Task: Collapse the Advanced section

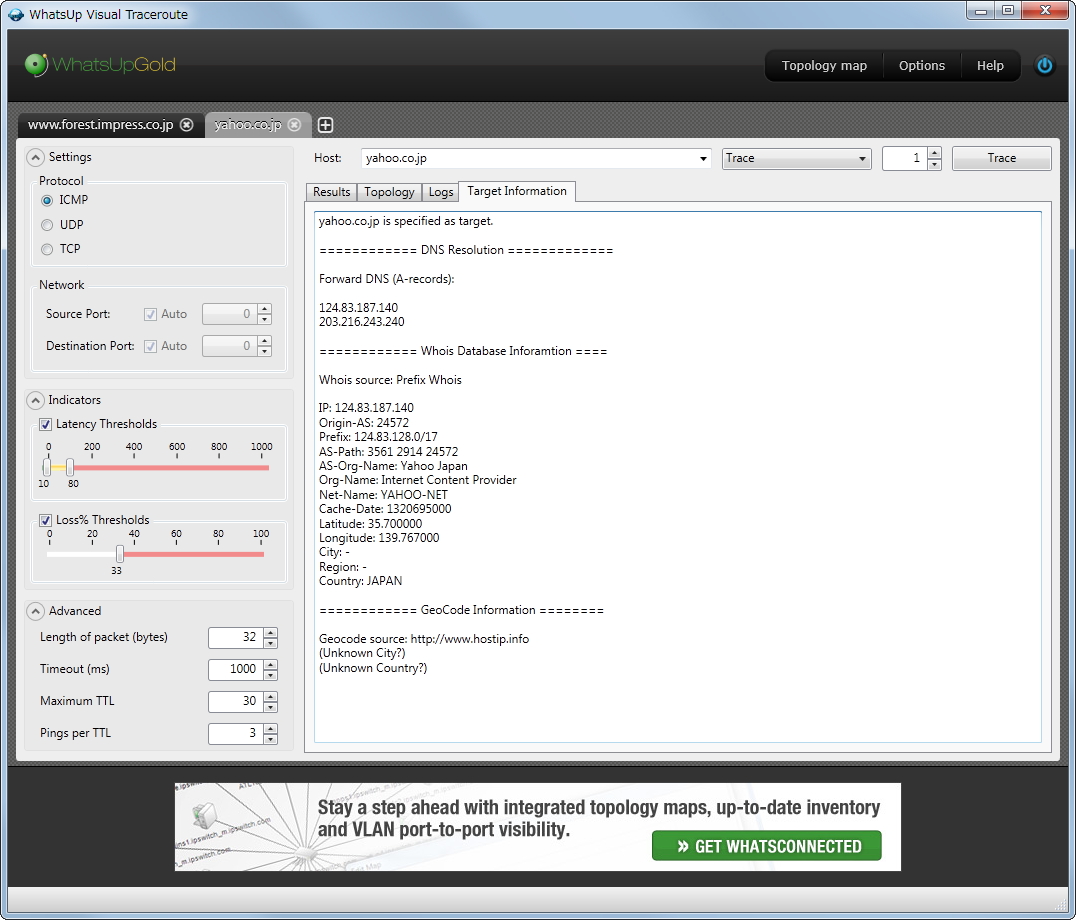Action: click(35, 611)
